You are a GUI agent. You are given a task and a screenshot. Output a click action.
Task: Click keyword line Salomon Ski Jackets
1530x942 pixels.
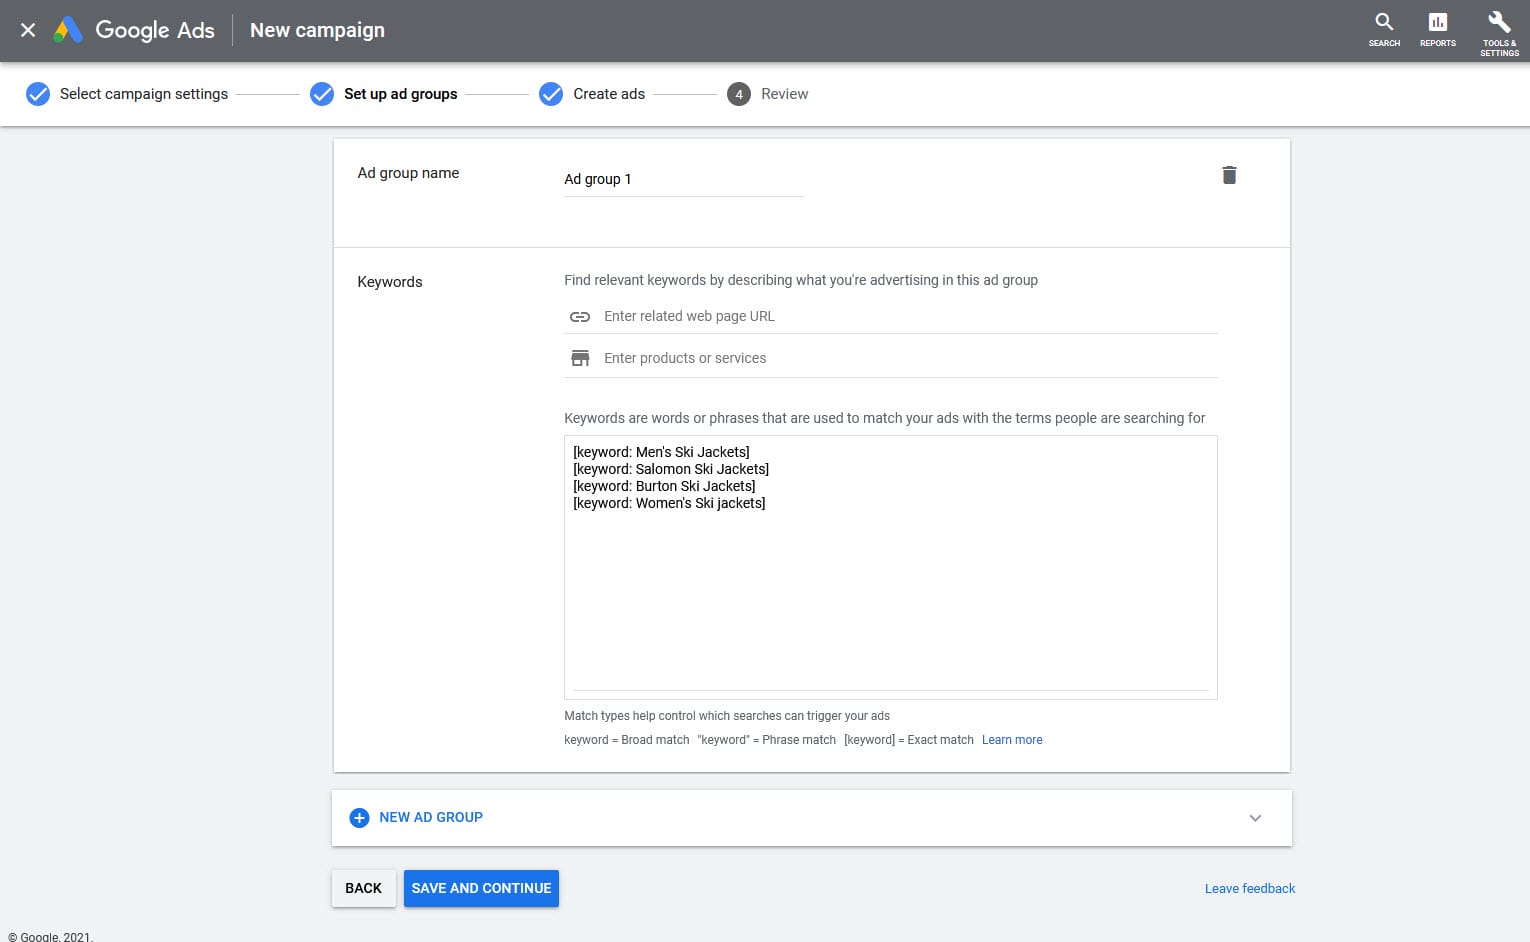pyautogui.click(x=671, y=469)
